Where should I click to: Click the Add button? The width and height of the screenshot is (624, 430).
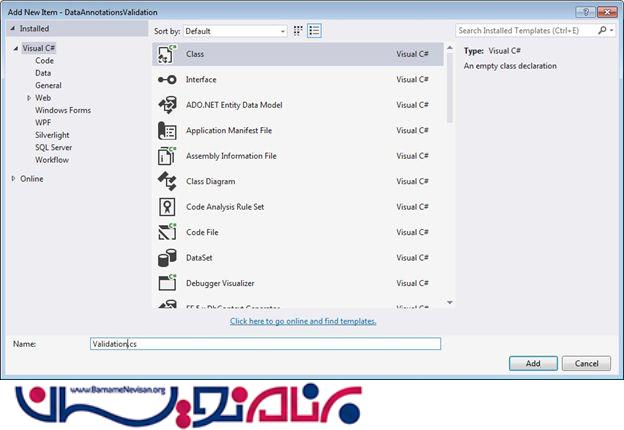[533, 363]
